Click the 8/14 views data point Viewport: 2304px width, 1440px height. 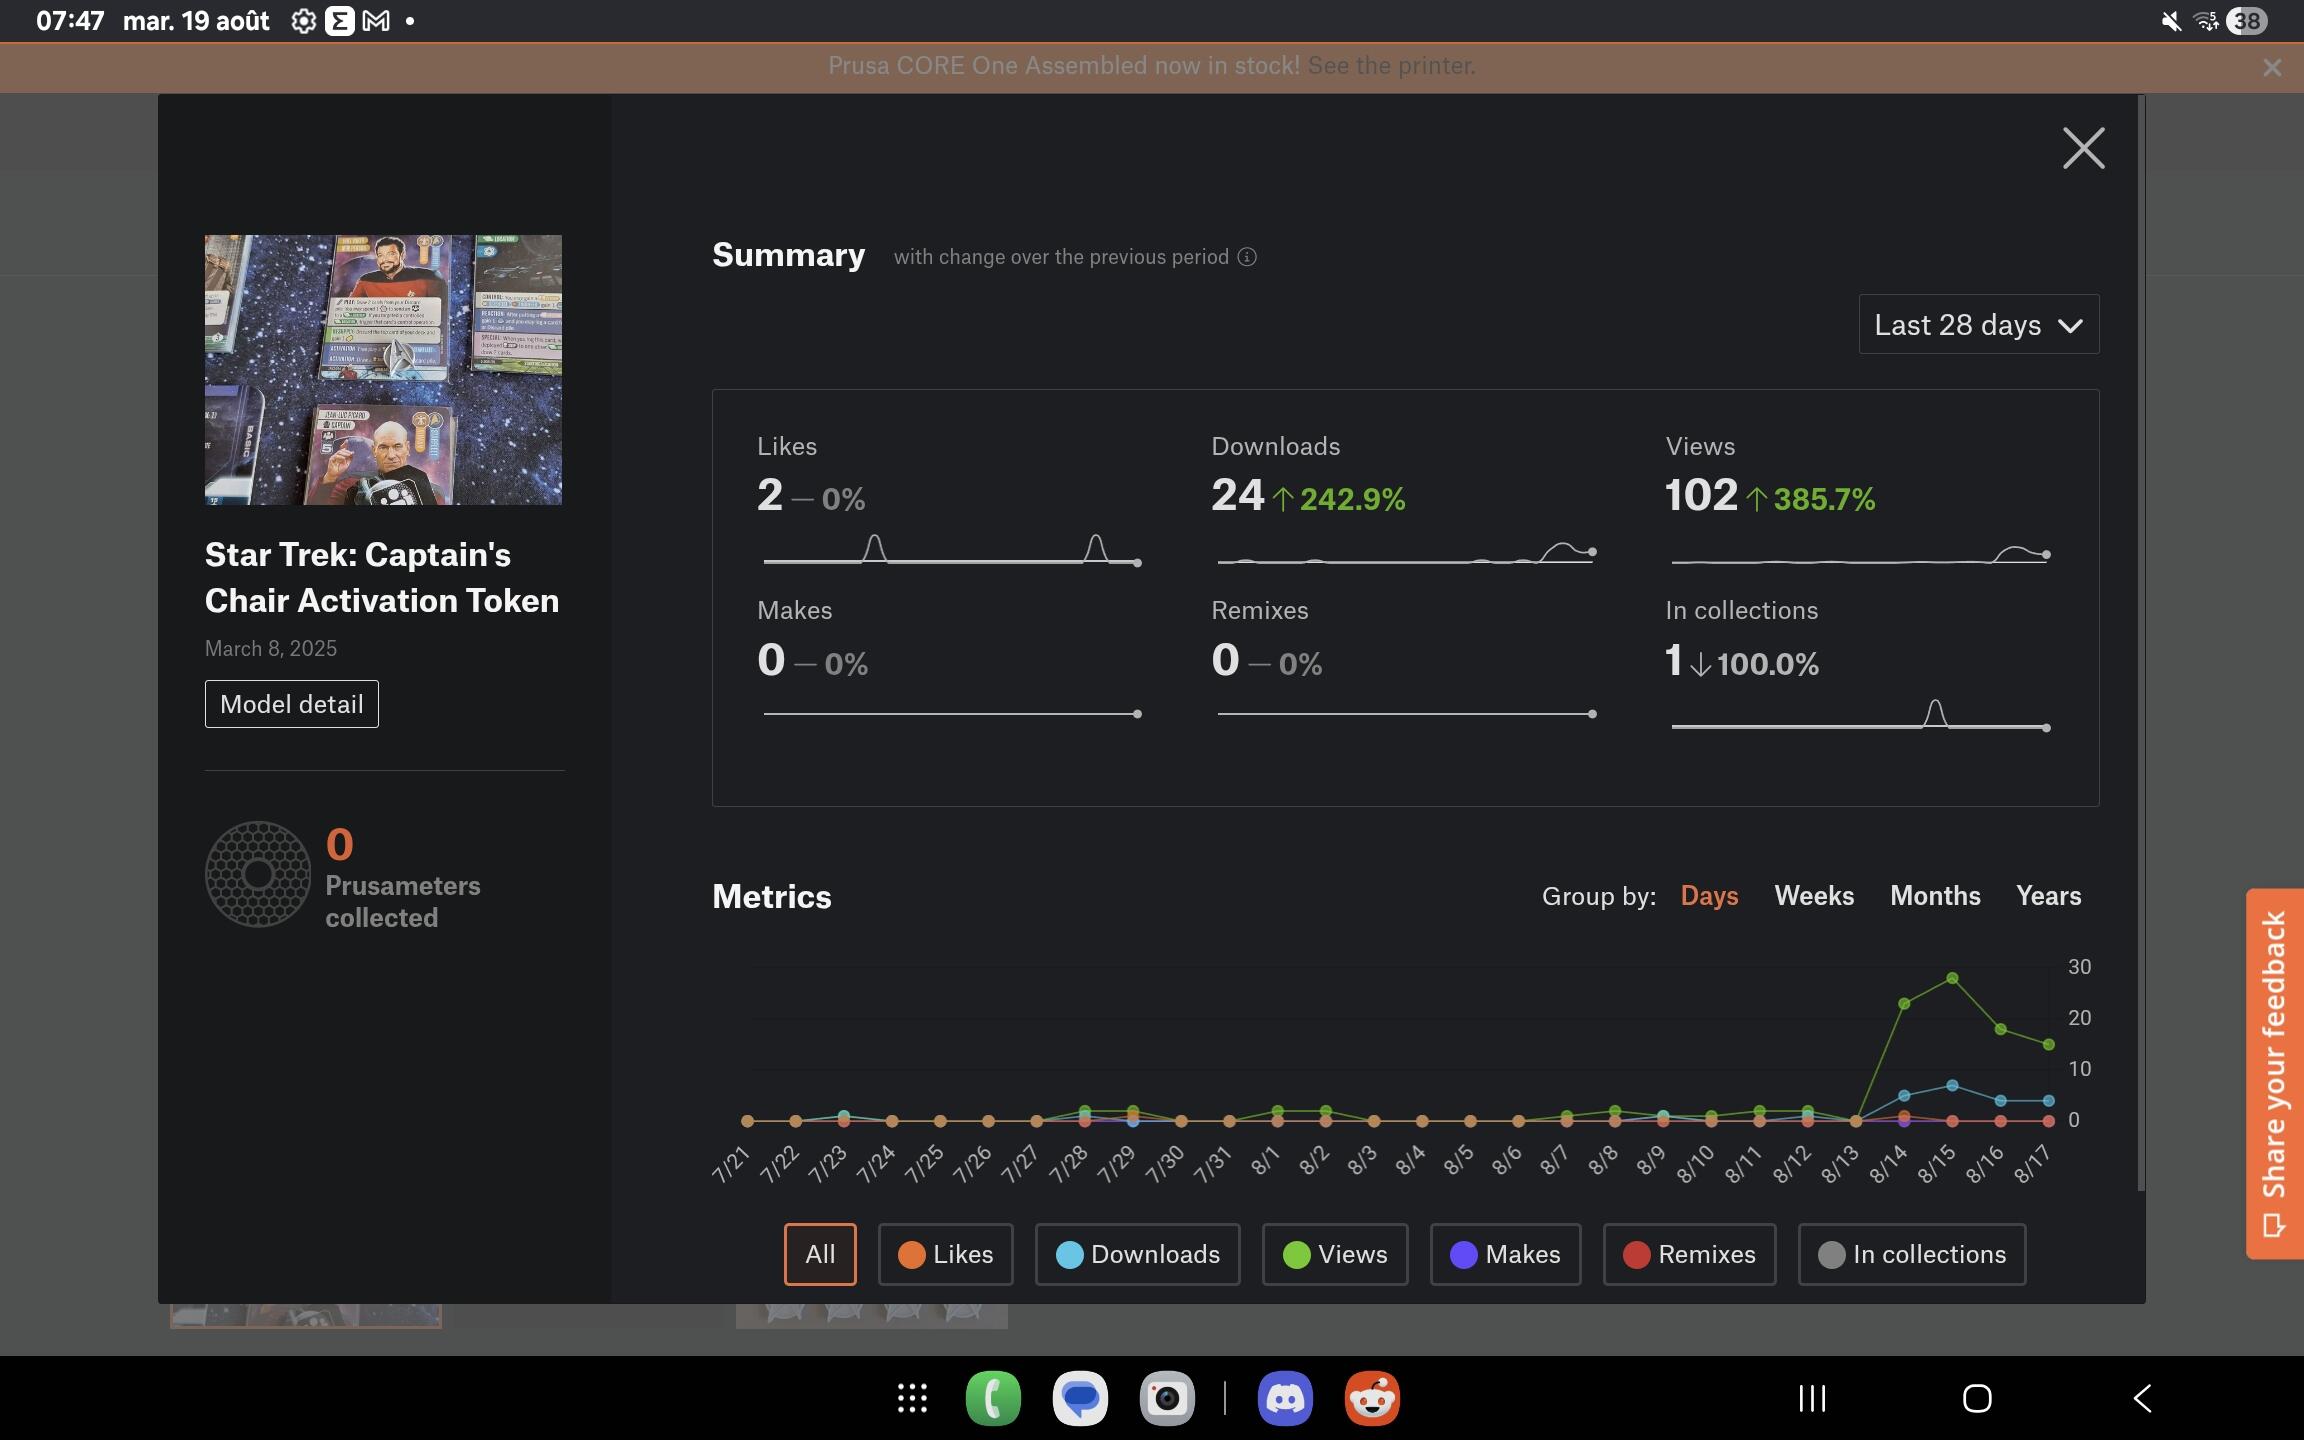point(1904,1003)
